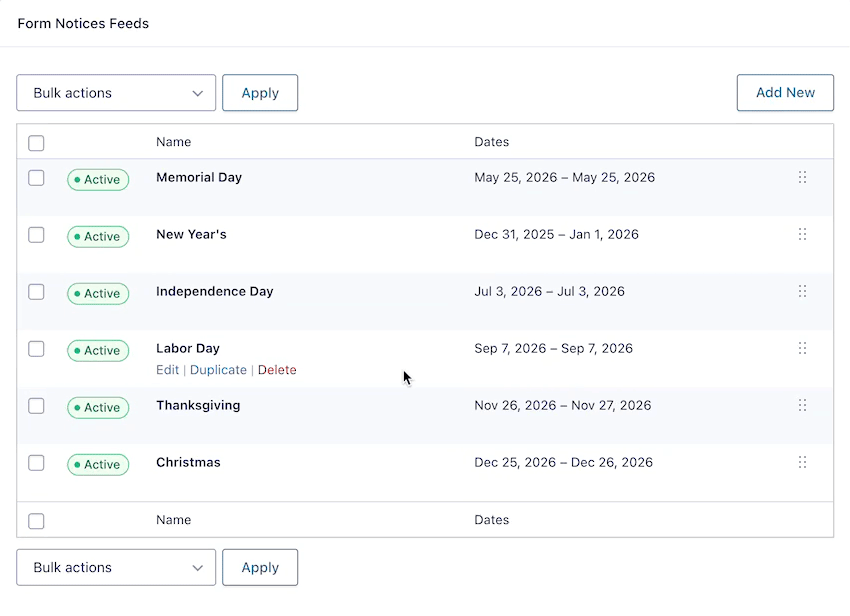Click the Active status badge for Christmas
The width and height of the screenshot is (850, 616).
coord(98,465)
